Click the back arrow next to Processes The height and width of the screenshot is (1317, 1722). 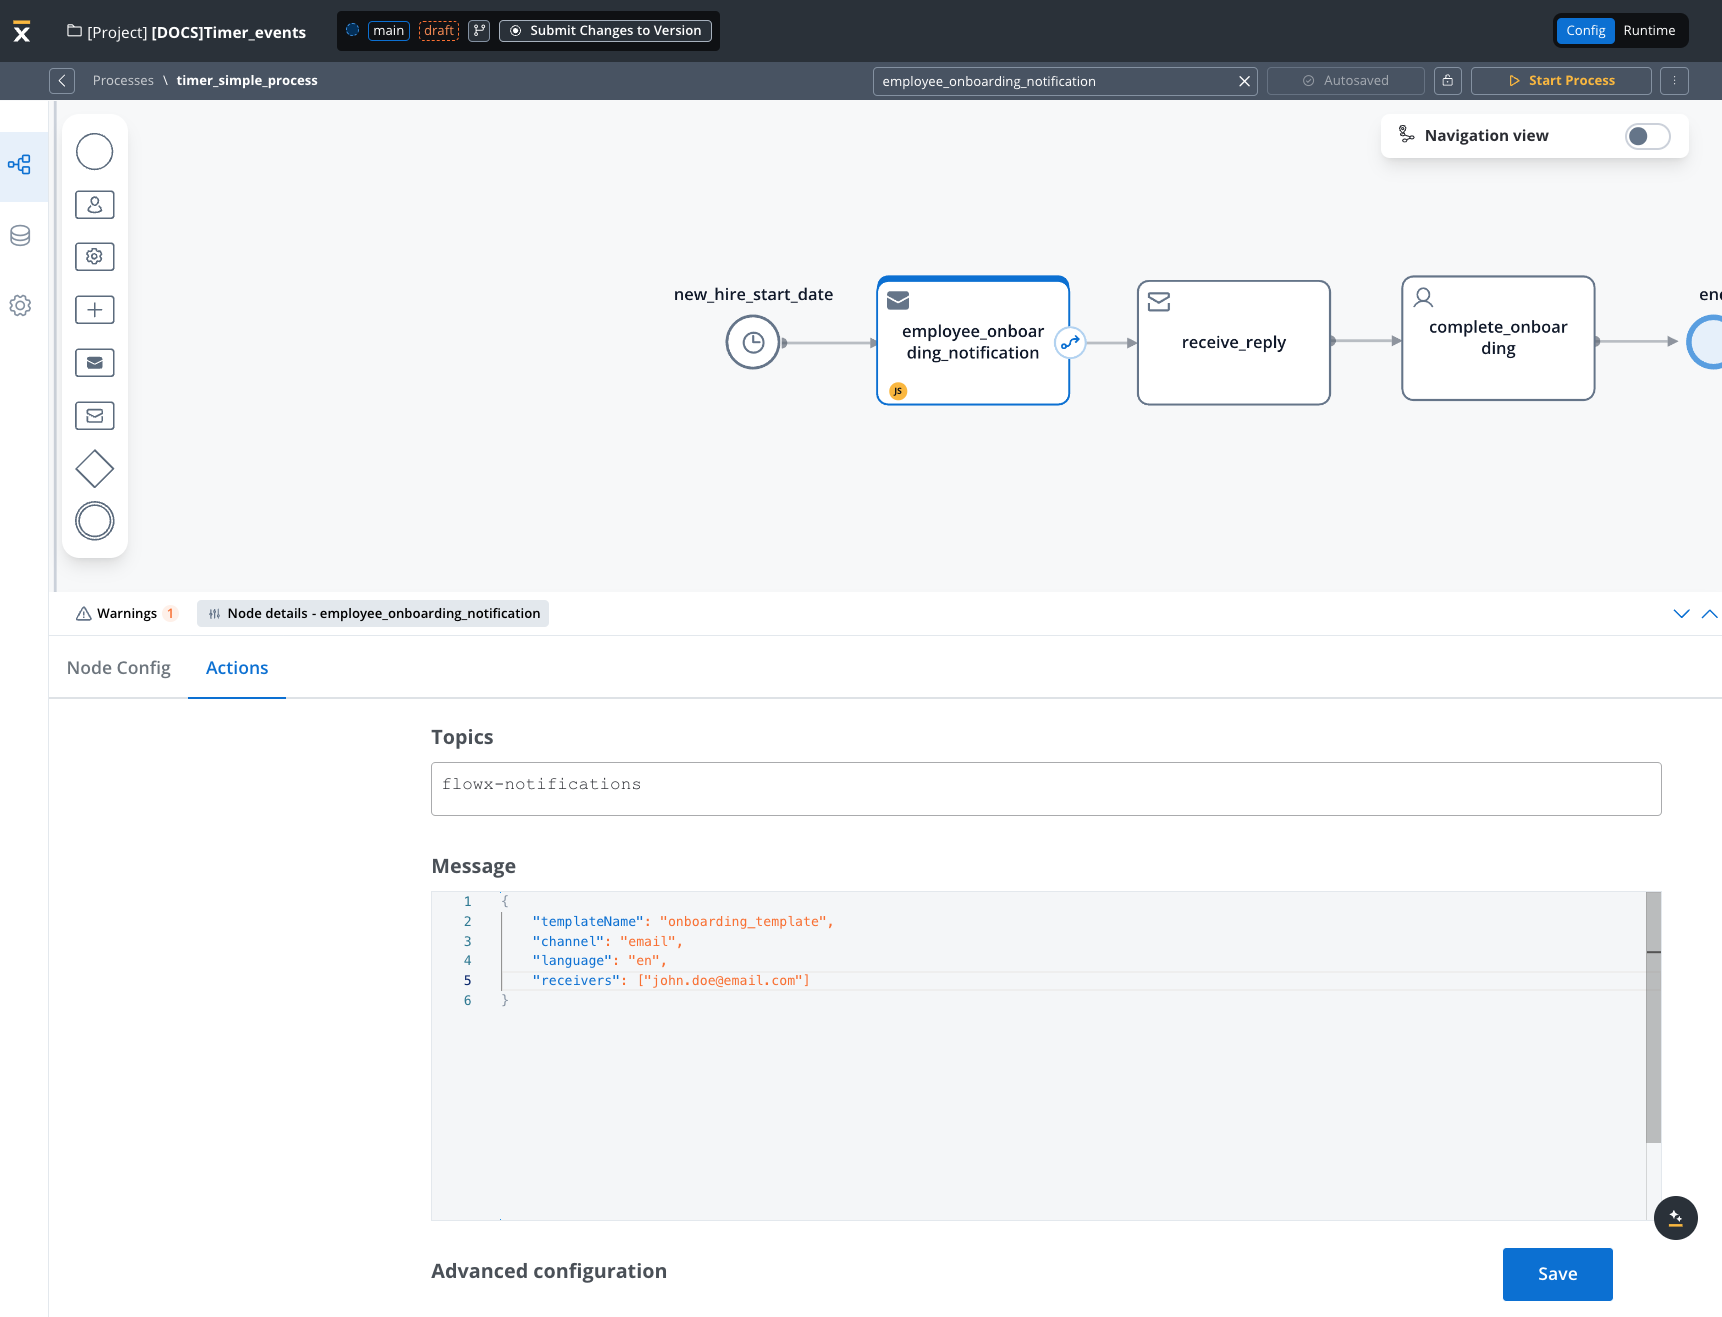[x=62, y=81]
